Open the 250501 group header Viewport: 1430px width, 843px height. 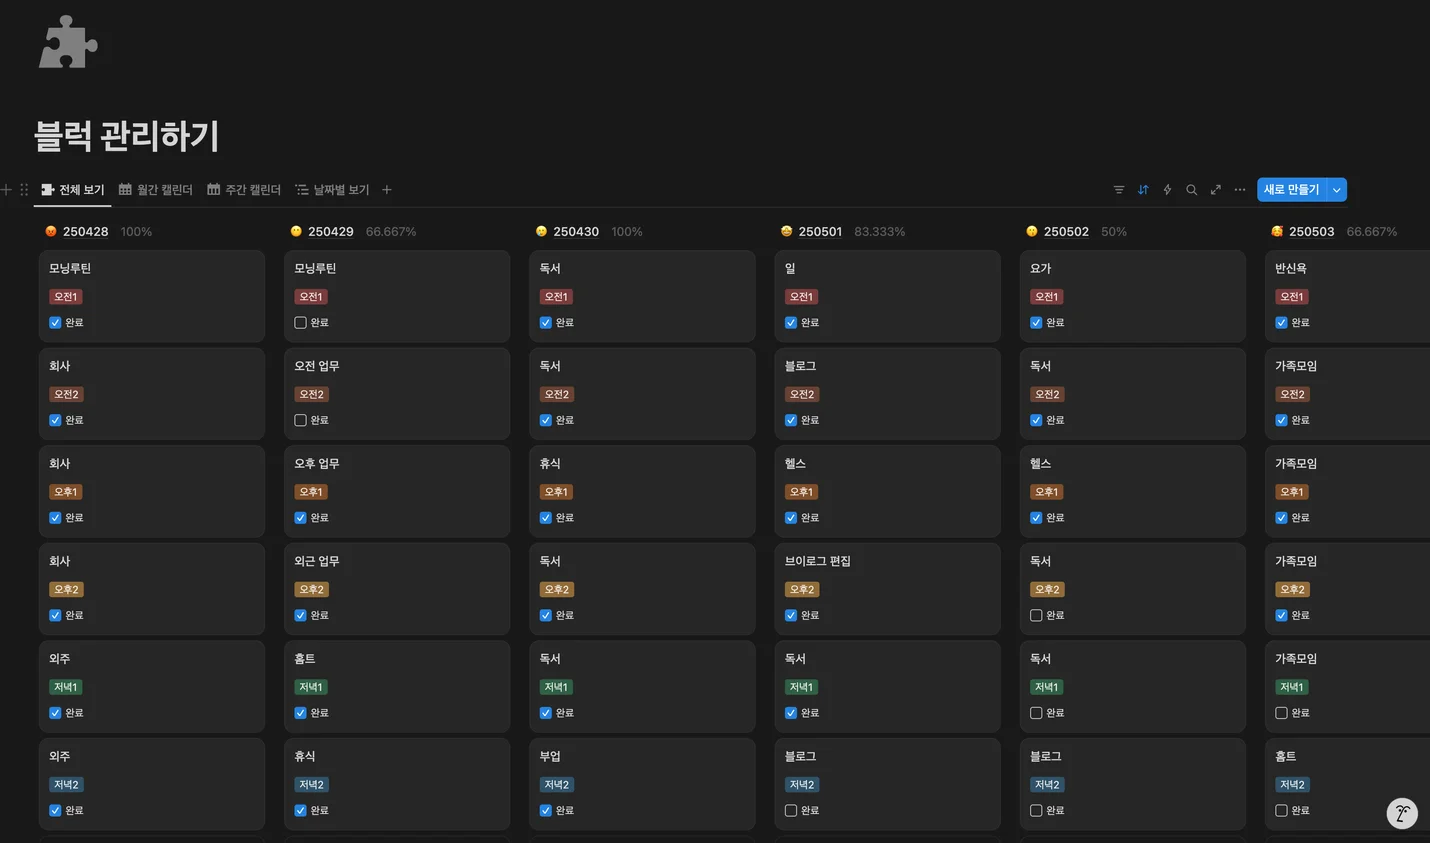[820, 231]
